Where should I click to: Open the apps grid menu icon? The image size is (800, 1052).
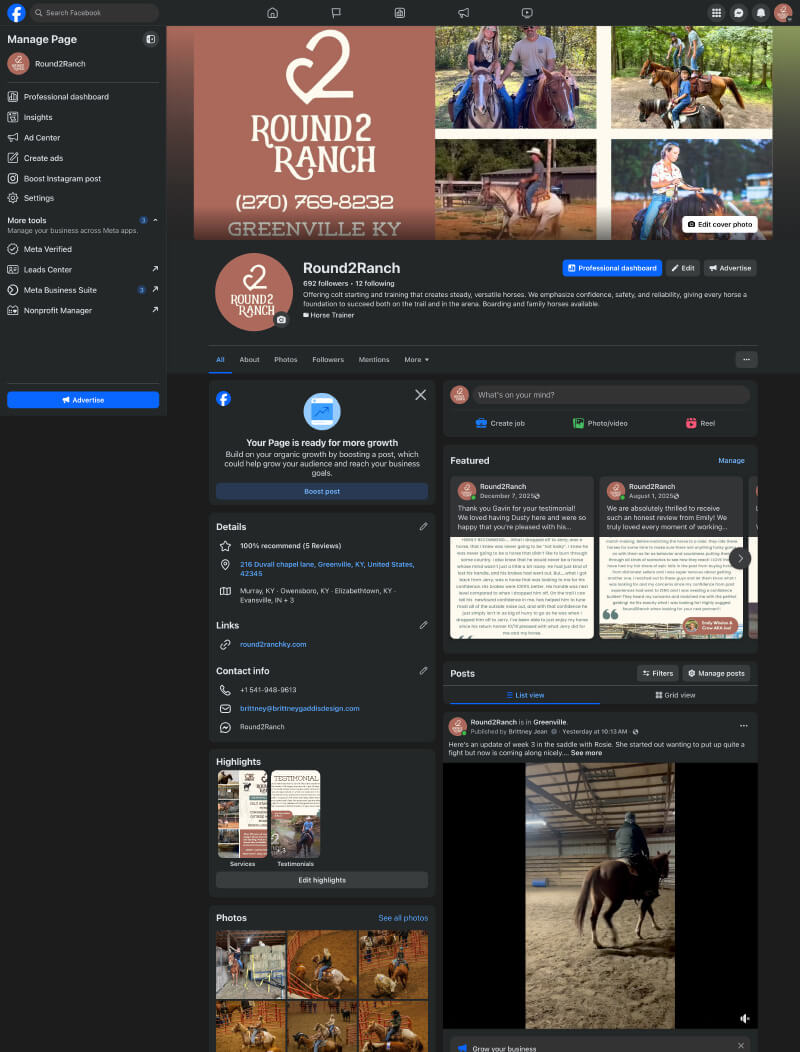[716, 13]
